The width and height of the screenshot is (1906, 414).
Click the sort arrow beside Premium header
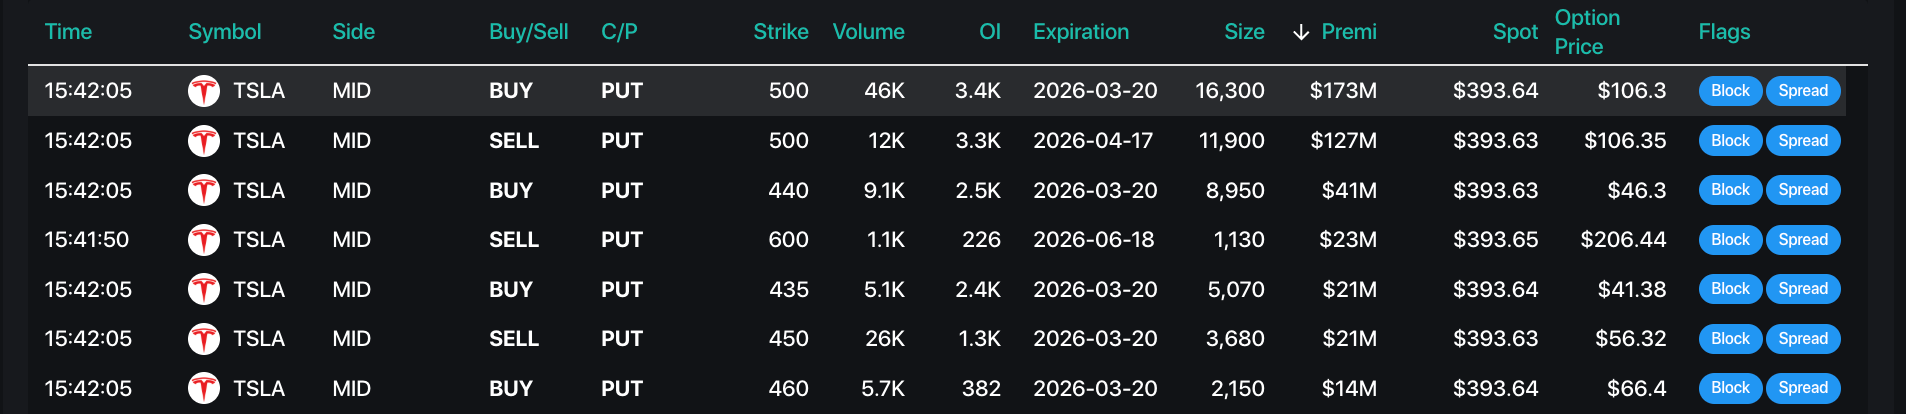click(1301, 32)
